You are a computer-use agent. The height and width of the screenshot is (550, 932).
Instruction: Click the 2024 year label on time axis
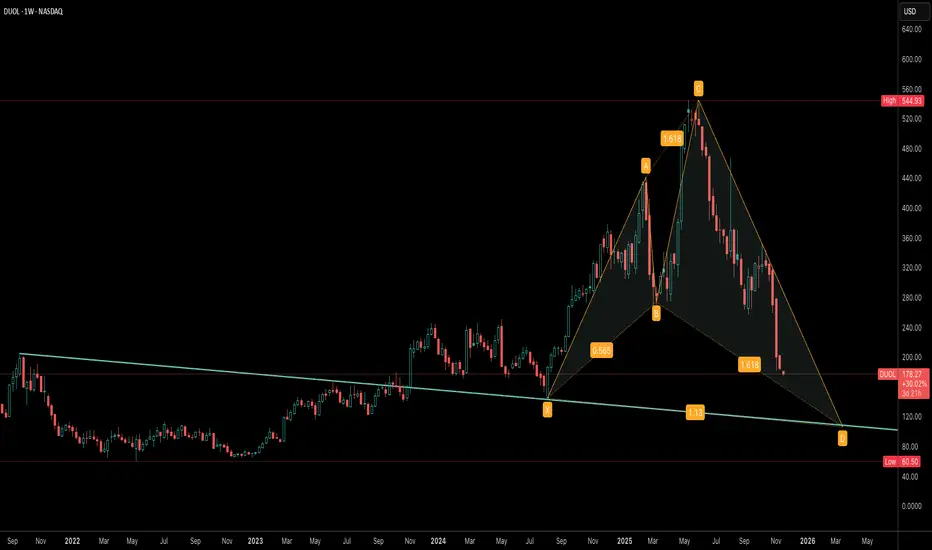(438, 541)
